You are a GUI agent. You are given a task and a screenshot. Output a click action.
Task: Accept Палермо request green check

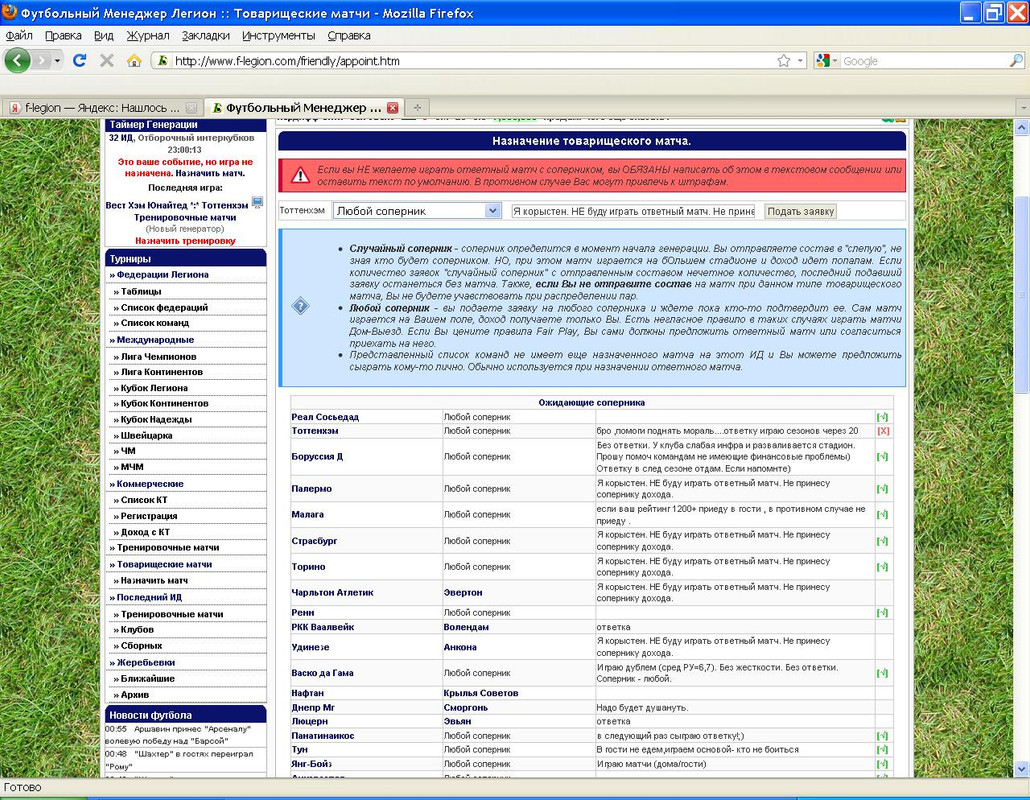point(882,489)
